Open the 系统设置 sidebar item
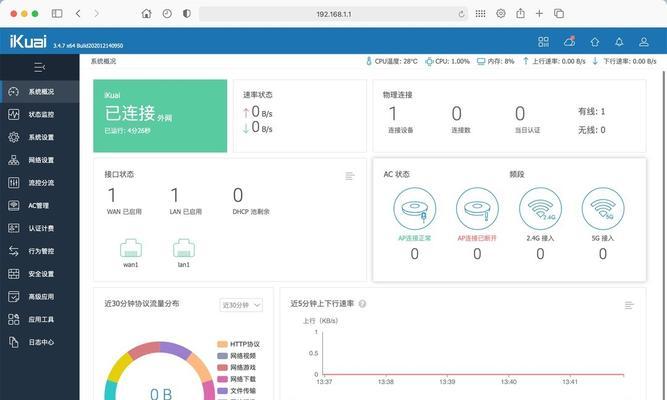 [40, 137]
